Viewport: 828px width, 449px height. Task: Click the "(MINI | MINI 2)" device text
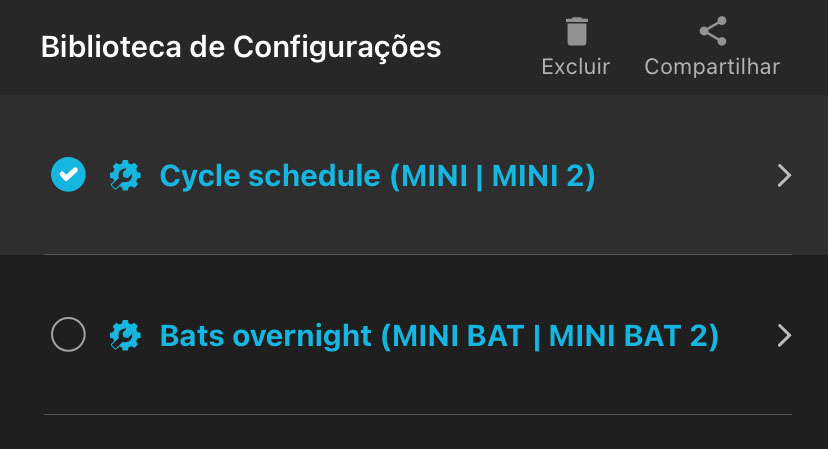[492, 176]
